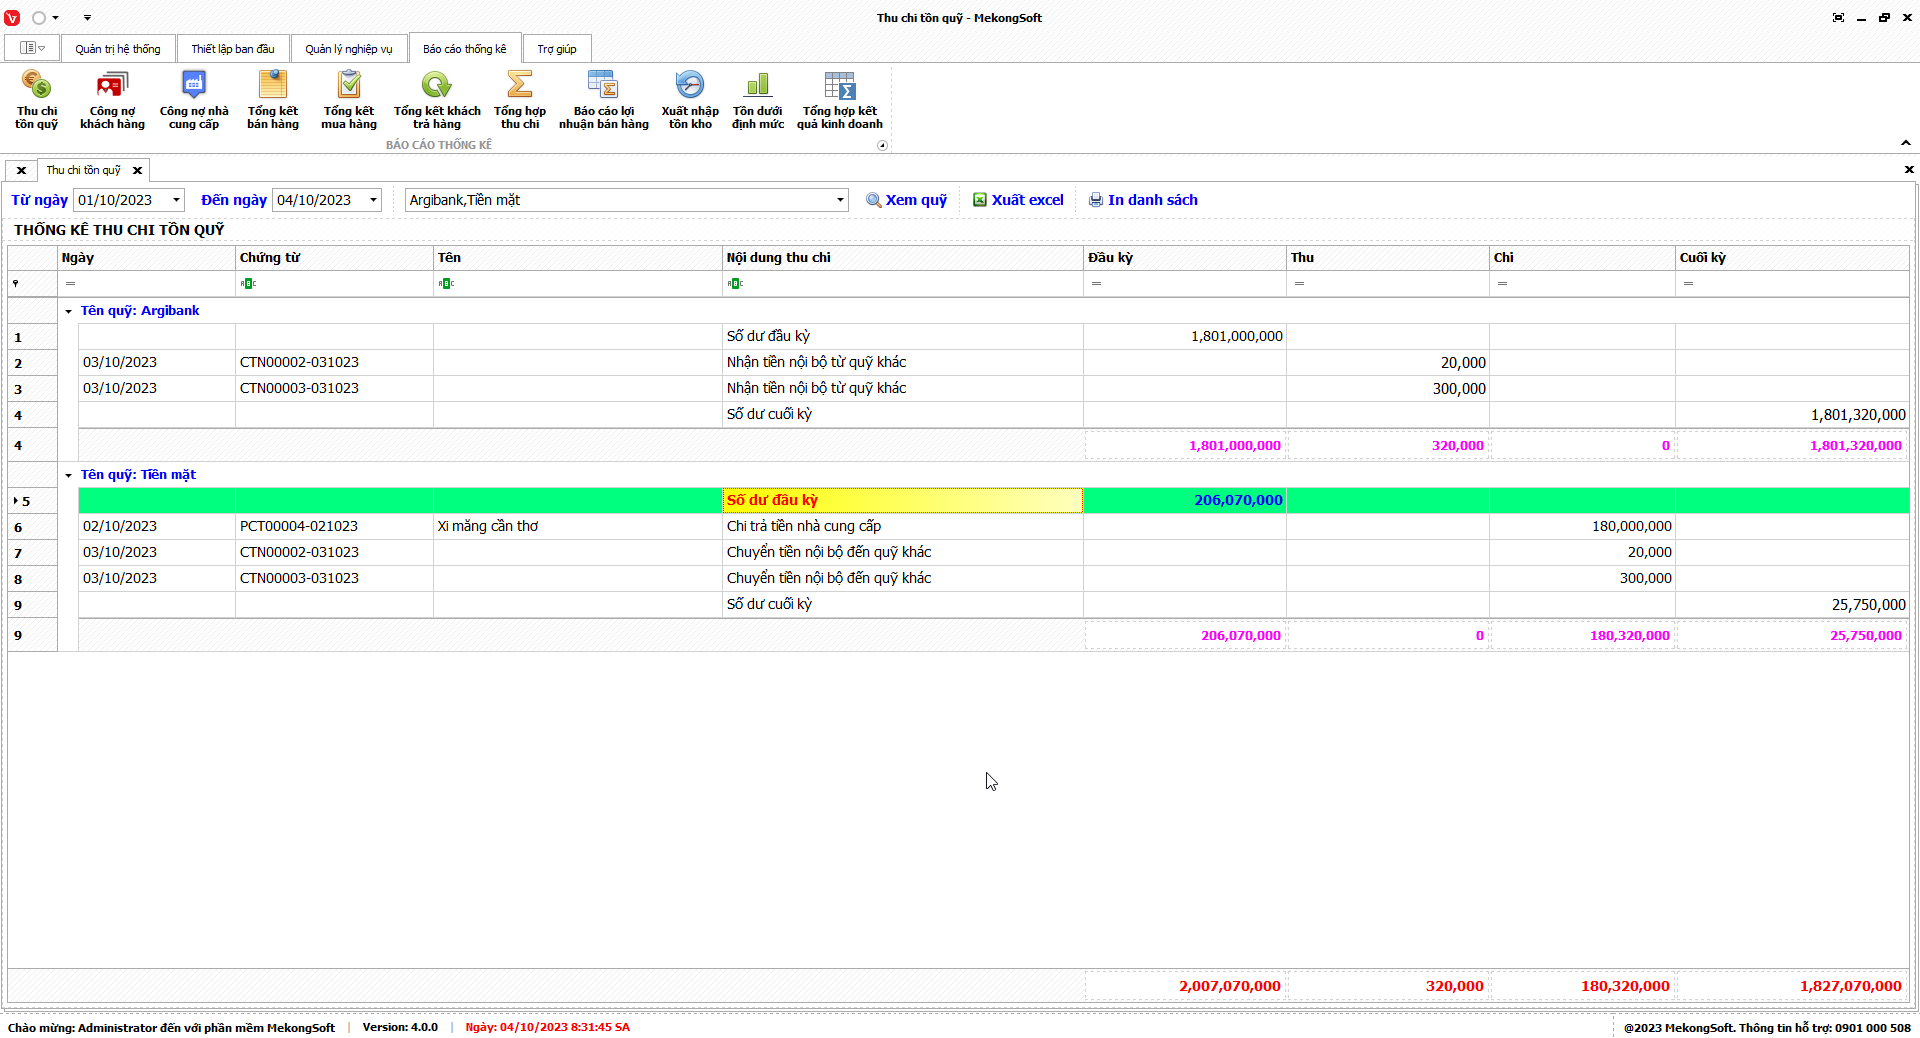The width and height of the screenshot is (1920, 1038).
Task: Open Tổng kết mua hàng report
Action: (x=349, y=99)
